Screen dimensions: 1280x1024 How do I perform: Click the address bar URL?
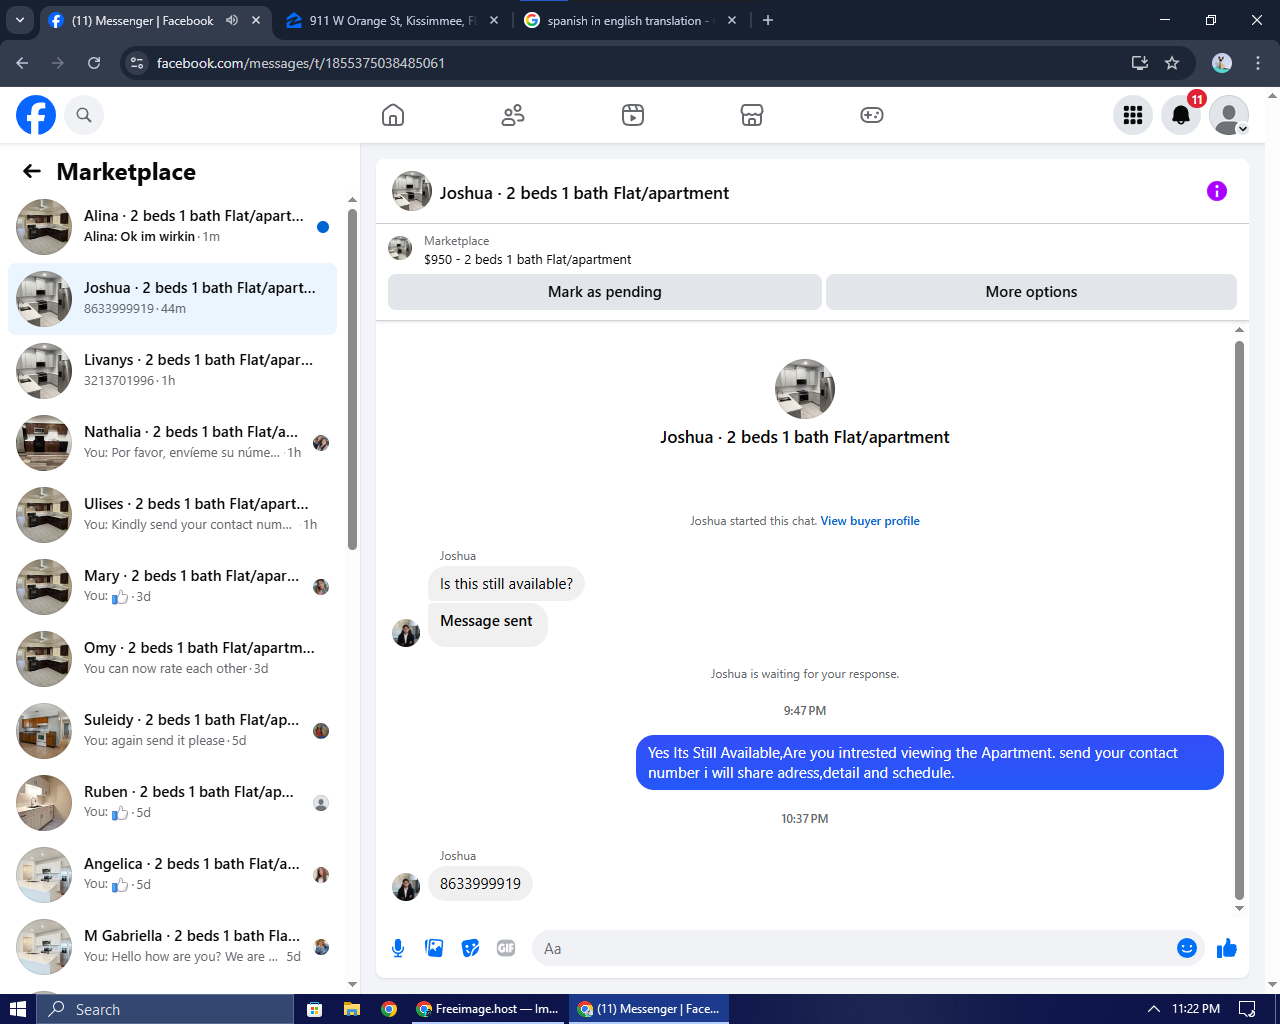[301, 63]
